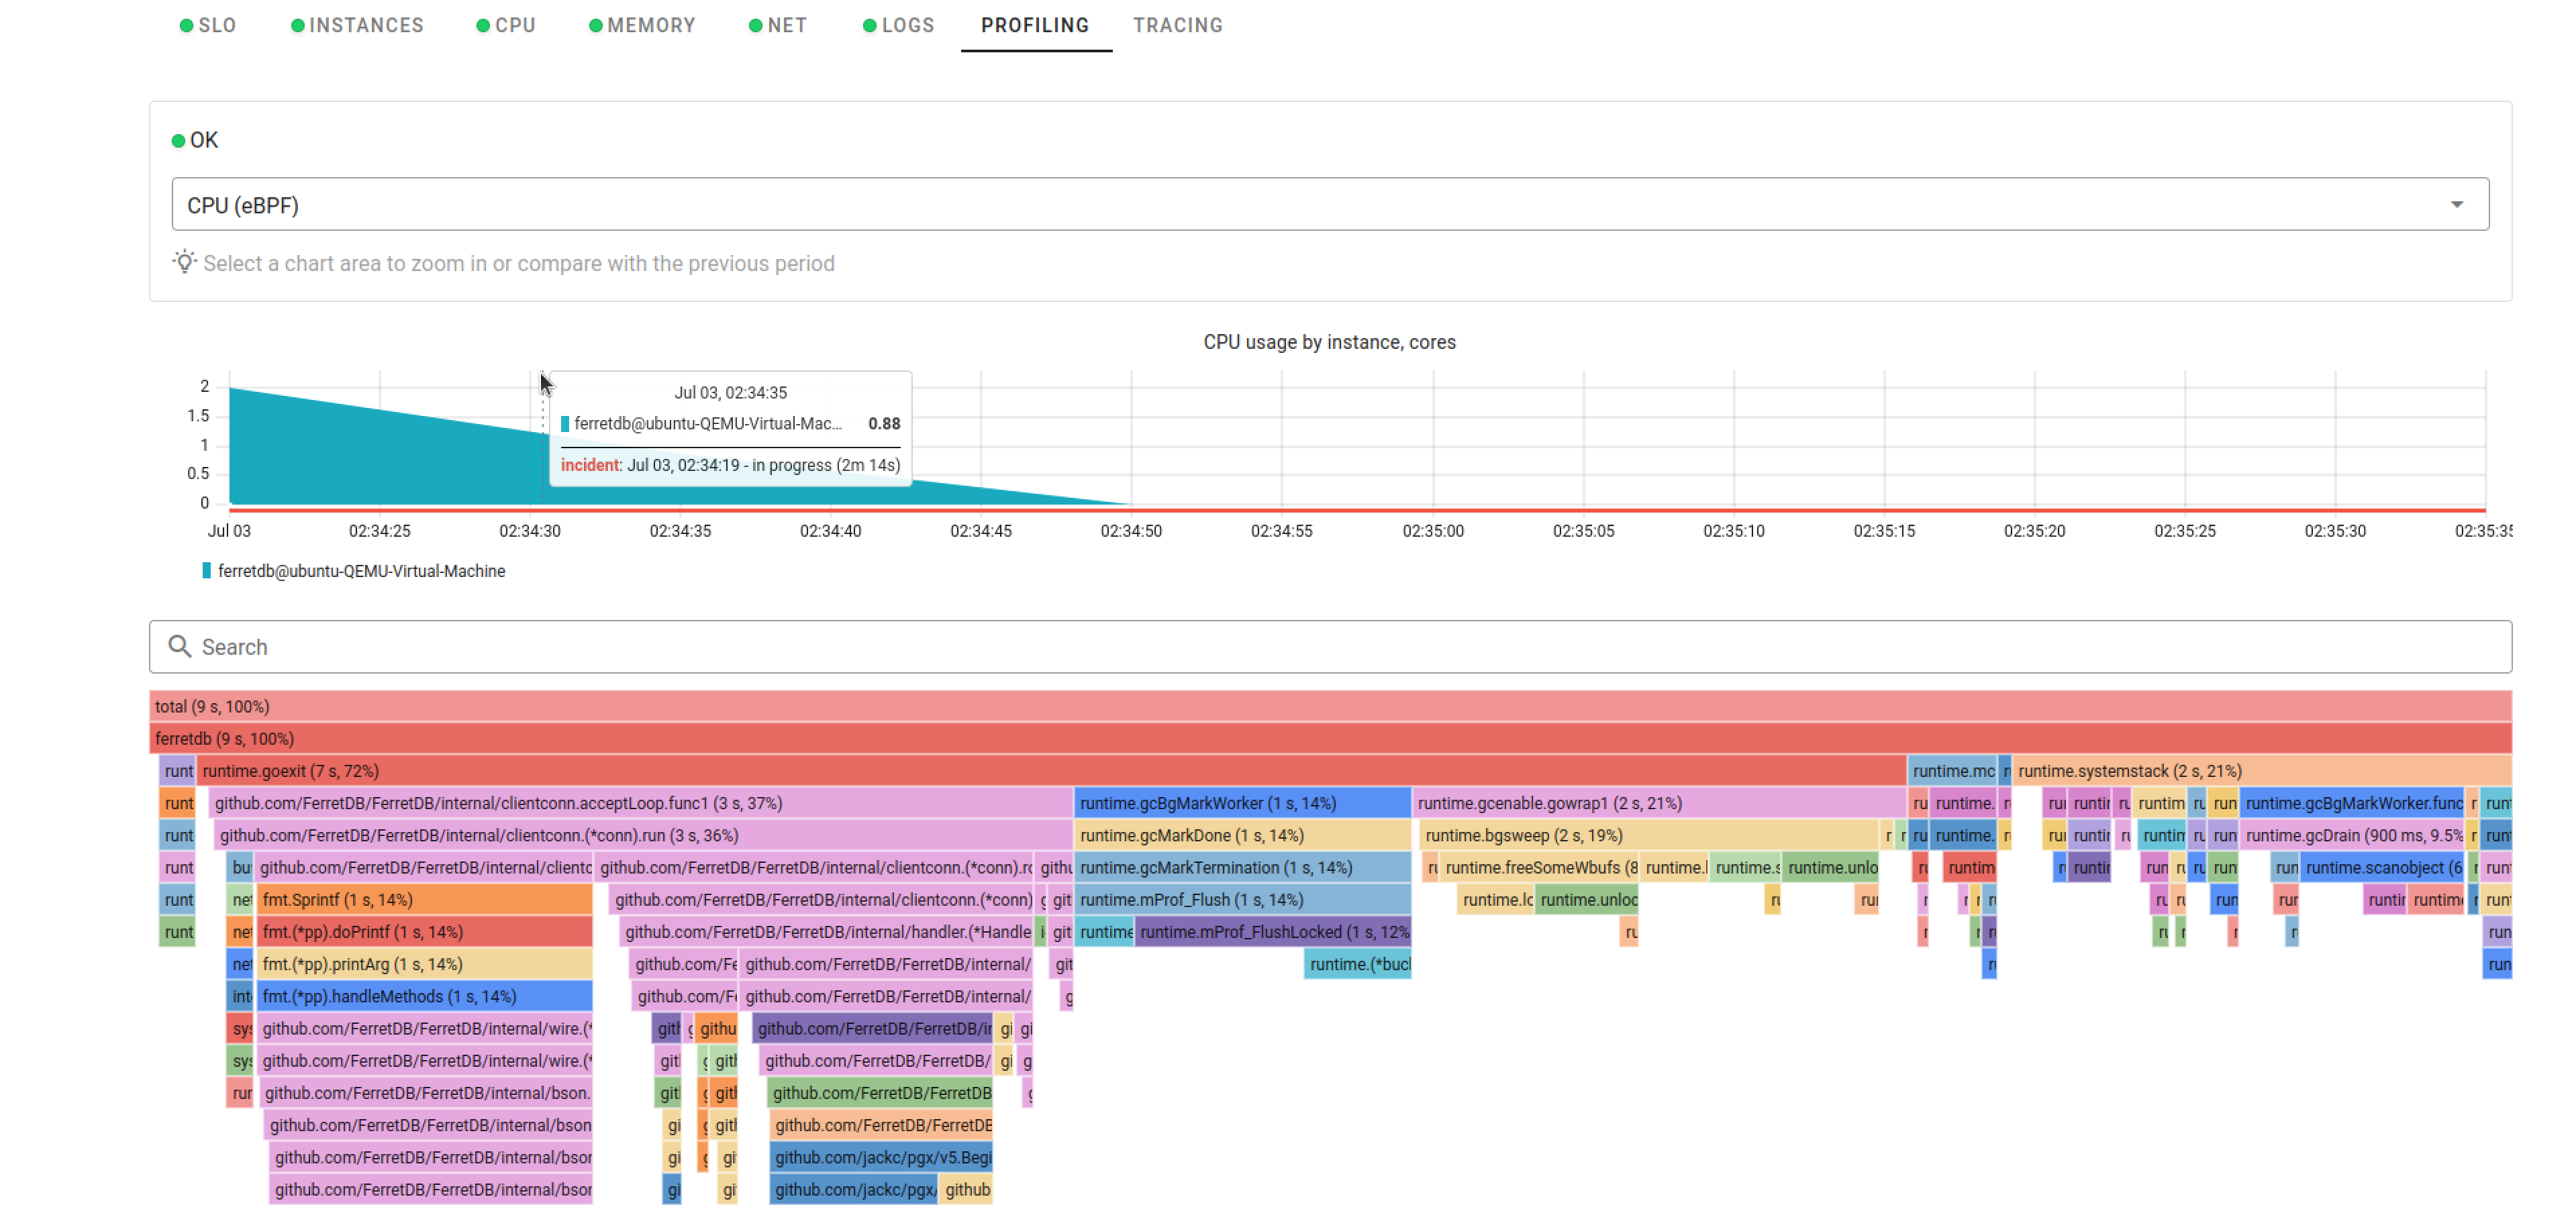
Task: Select the runtime.goexit frame in the flame graph
Action: (600, 770)
